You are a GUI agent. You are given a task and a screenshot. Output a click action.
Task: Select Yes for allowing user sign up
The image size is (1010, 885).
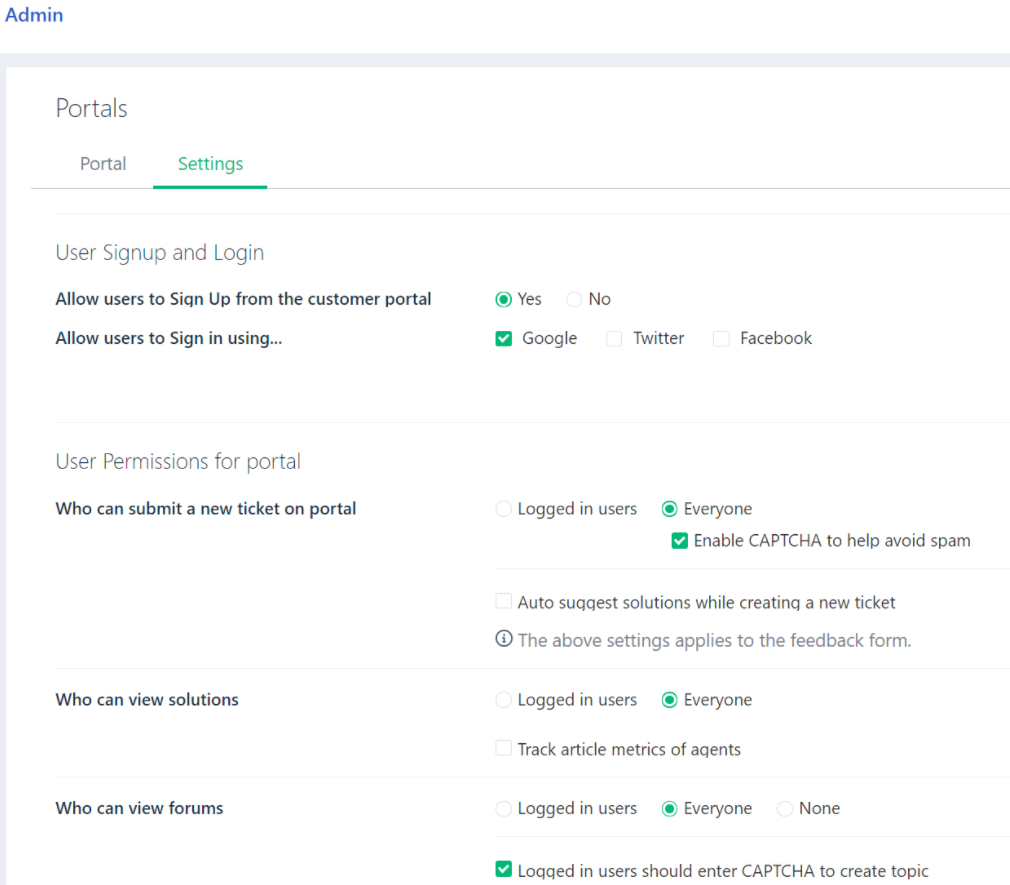click(x=504, y=300)
